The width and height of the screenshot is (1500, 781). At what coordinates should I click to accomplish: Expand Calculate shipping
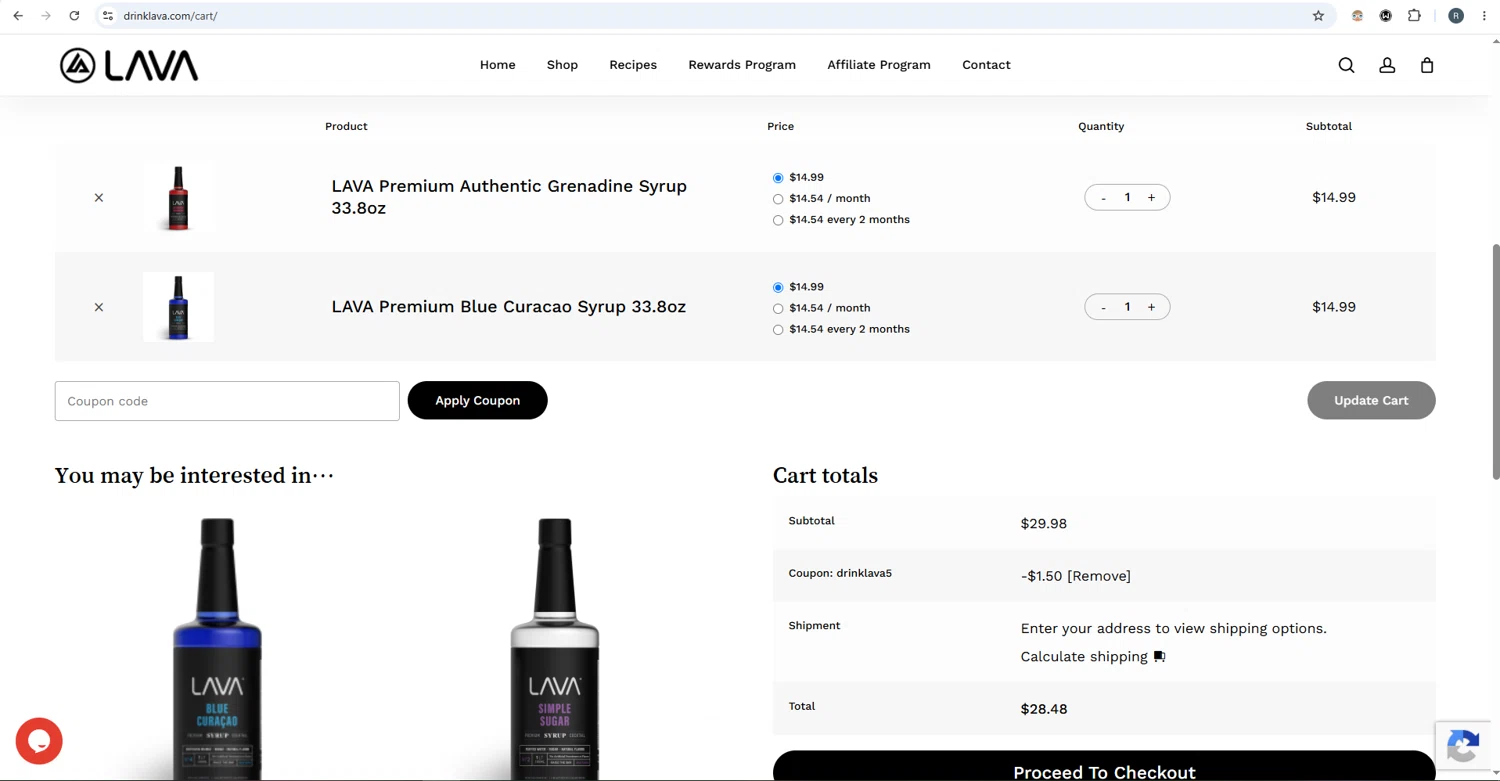(x=1093, y=656)
